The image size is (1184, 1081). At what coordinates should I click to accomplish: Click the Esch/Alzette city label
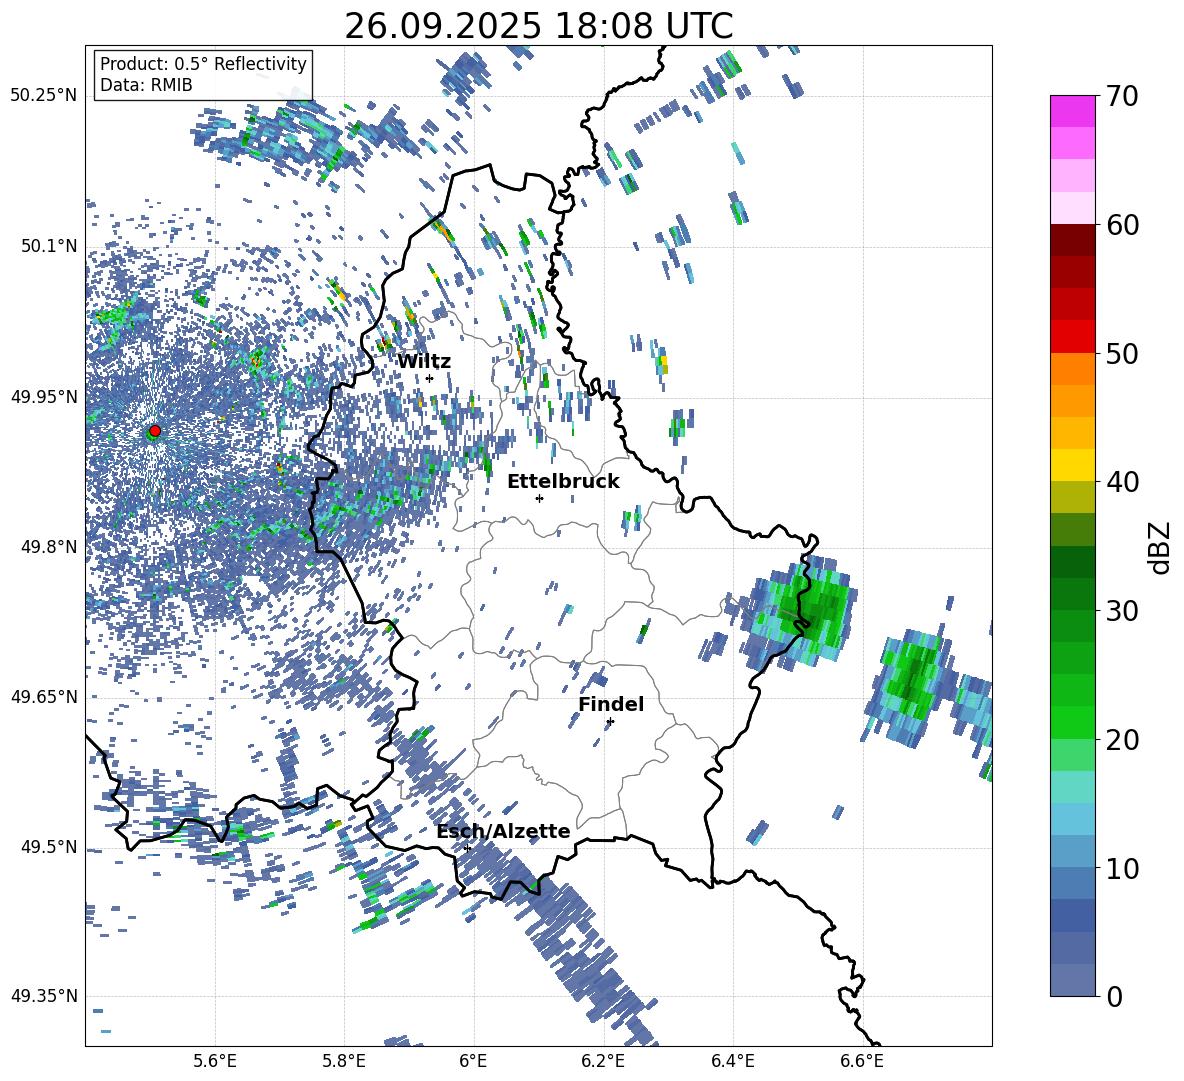tap(503, 831)
